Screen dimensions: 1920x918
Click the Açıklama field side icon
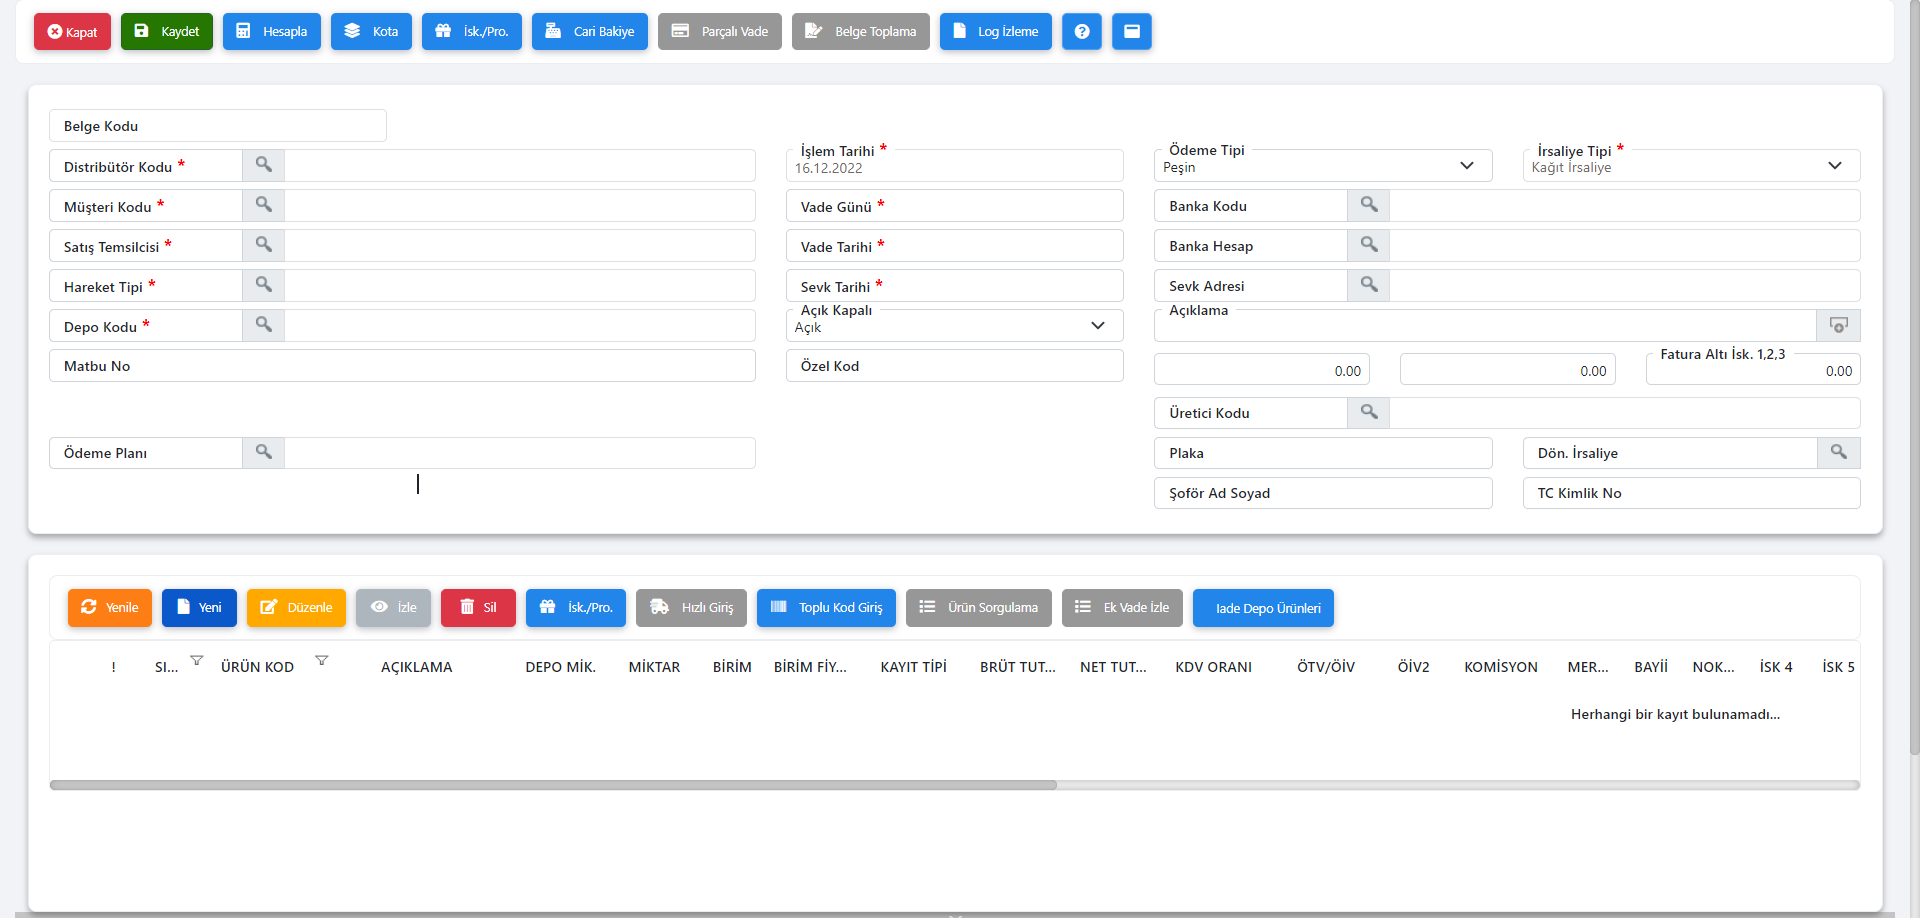click(x=1838, y=325)
